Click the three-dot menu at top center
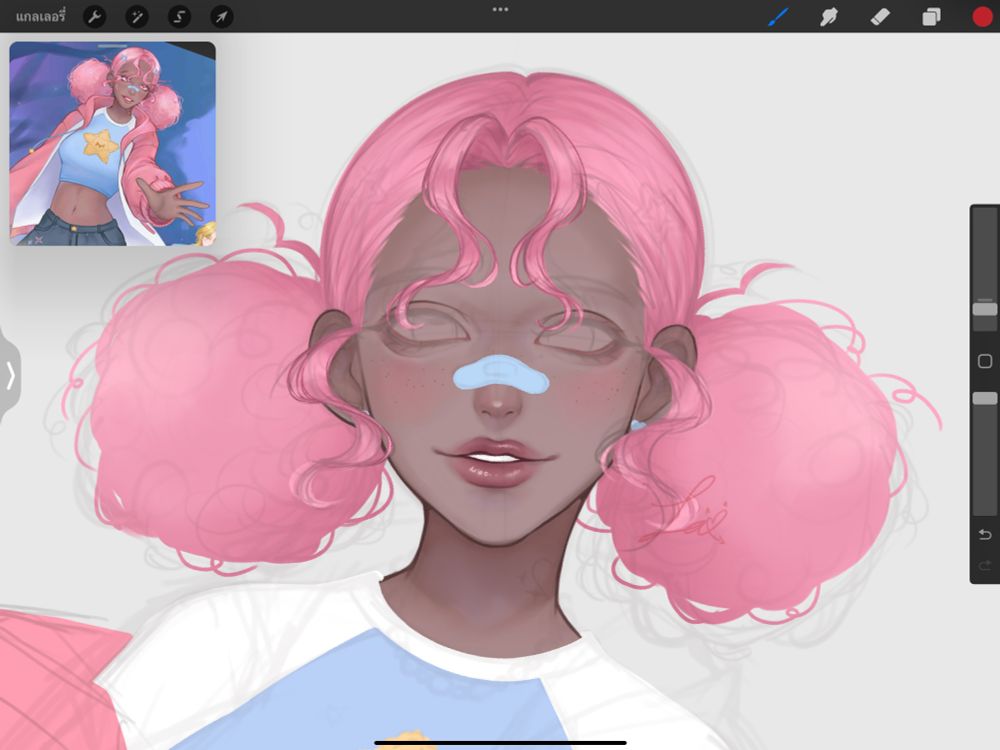Image resolution: width=1000 pixels, height=750 pixels. tap(500, 10)
